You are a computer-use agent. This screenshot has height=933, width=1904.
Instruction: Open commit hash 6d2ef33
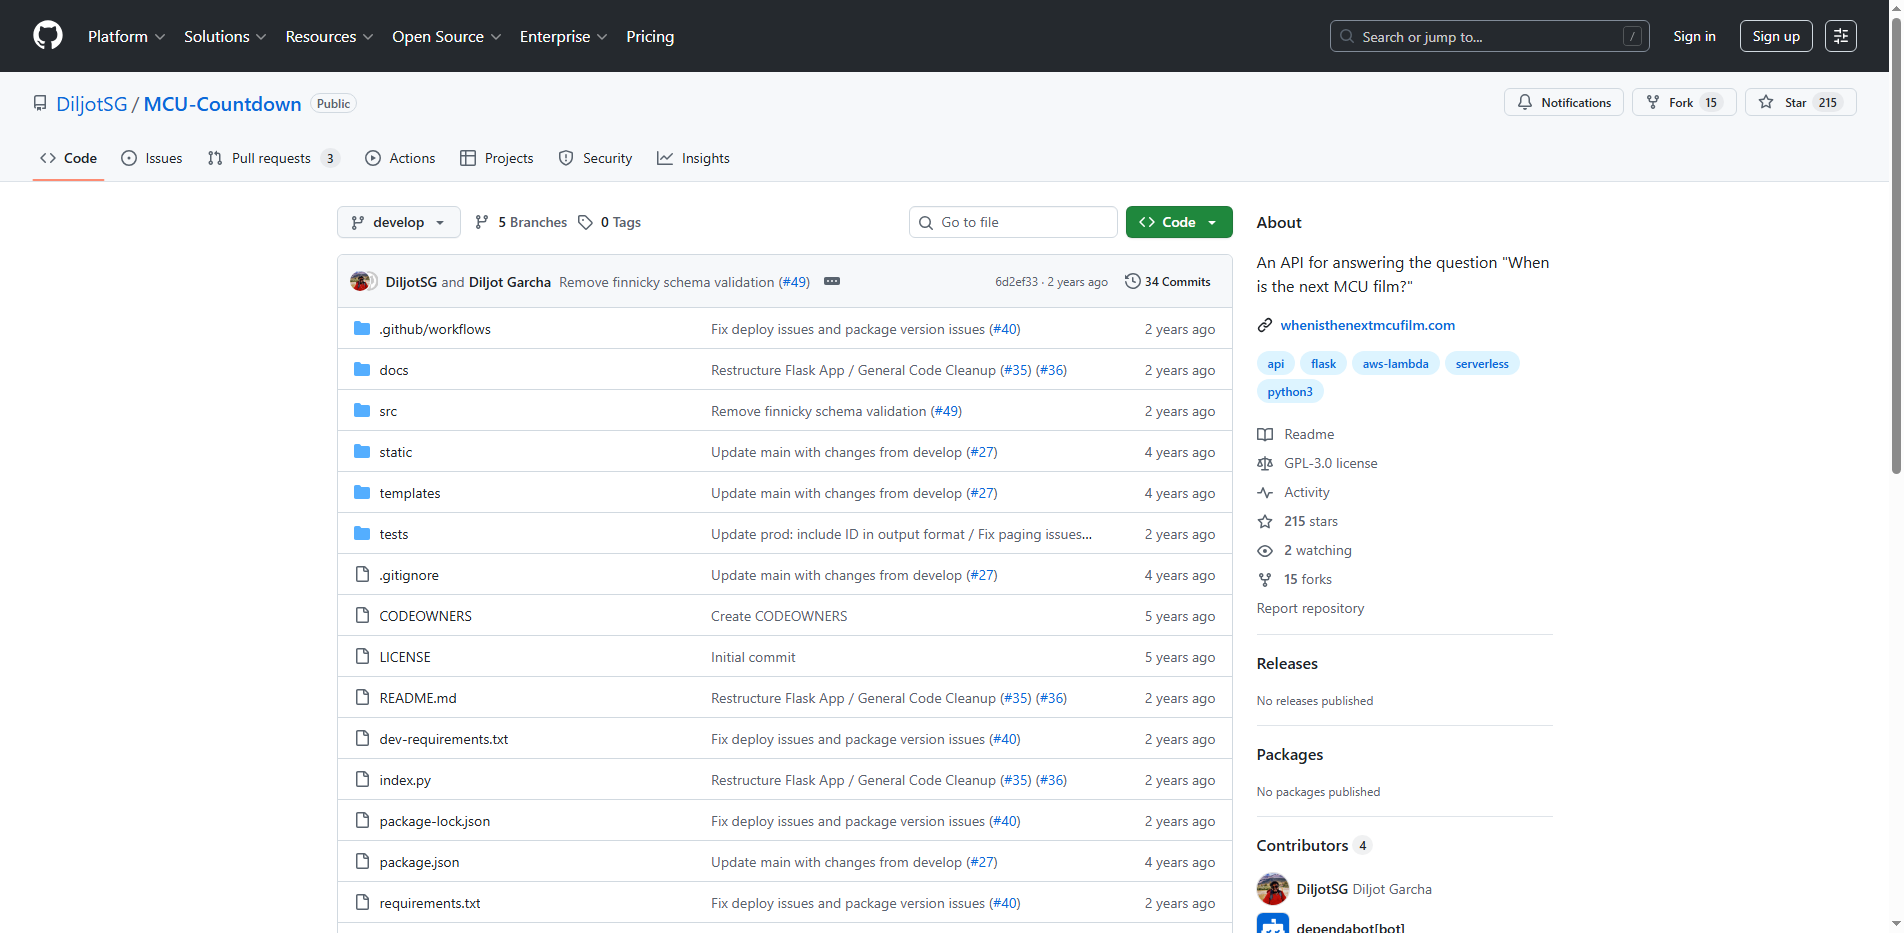1016,282
